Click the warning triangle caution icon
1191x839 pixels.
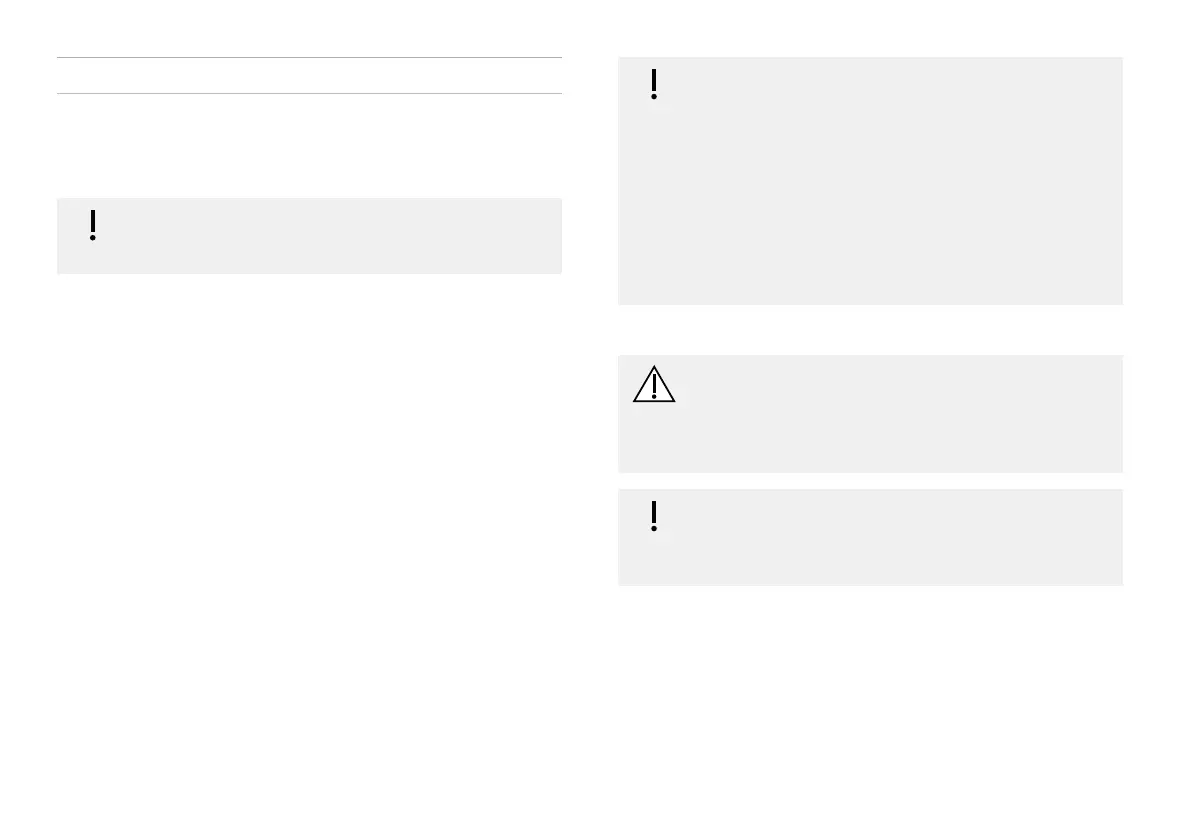pyautogui.click(x=653, y=384)
